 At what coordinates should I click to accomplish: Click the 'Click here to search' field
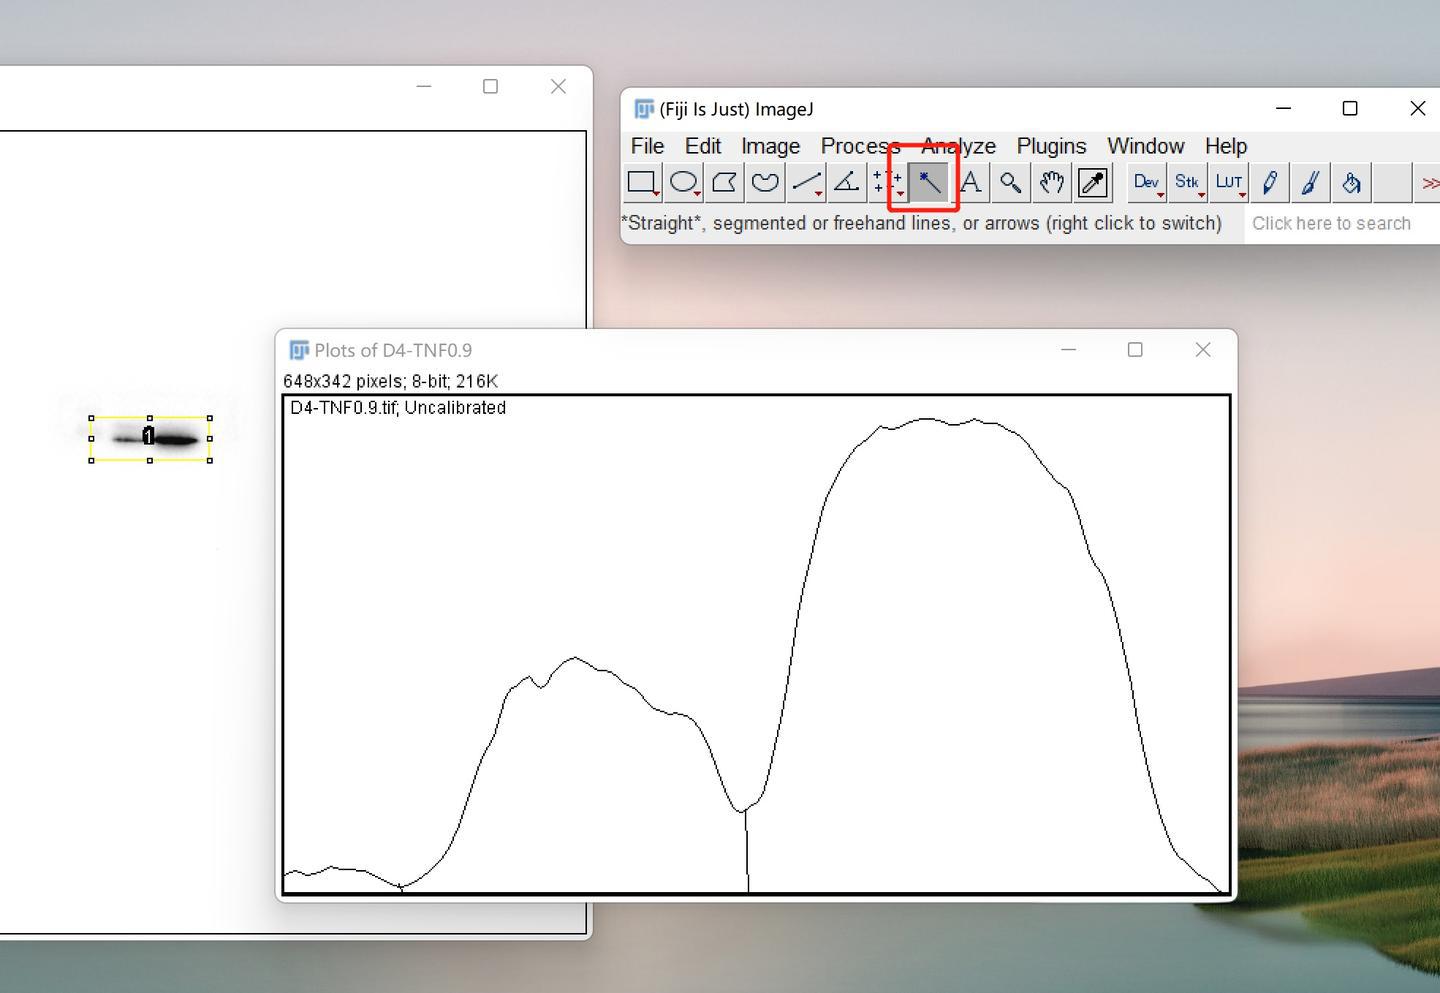1331,224
